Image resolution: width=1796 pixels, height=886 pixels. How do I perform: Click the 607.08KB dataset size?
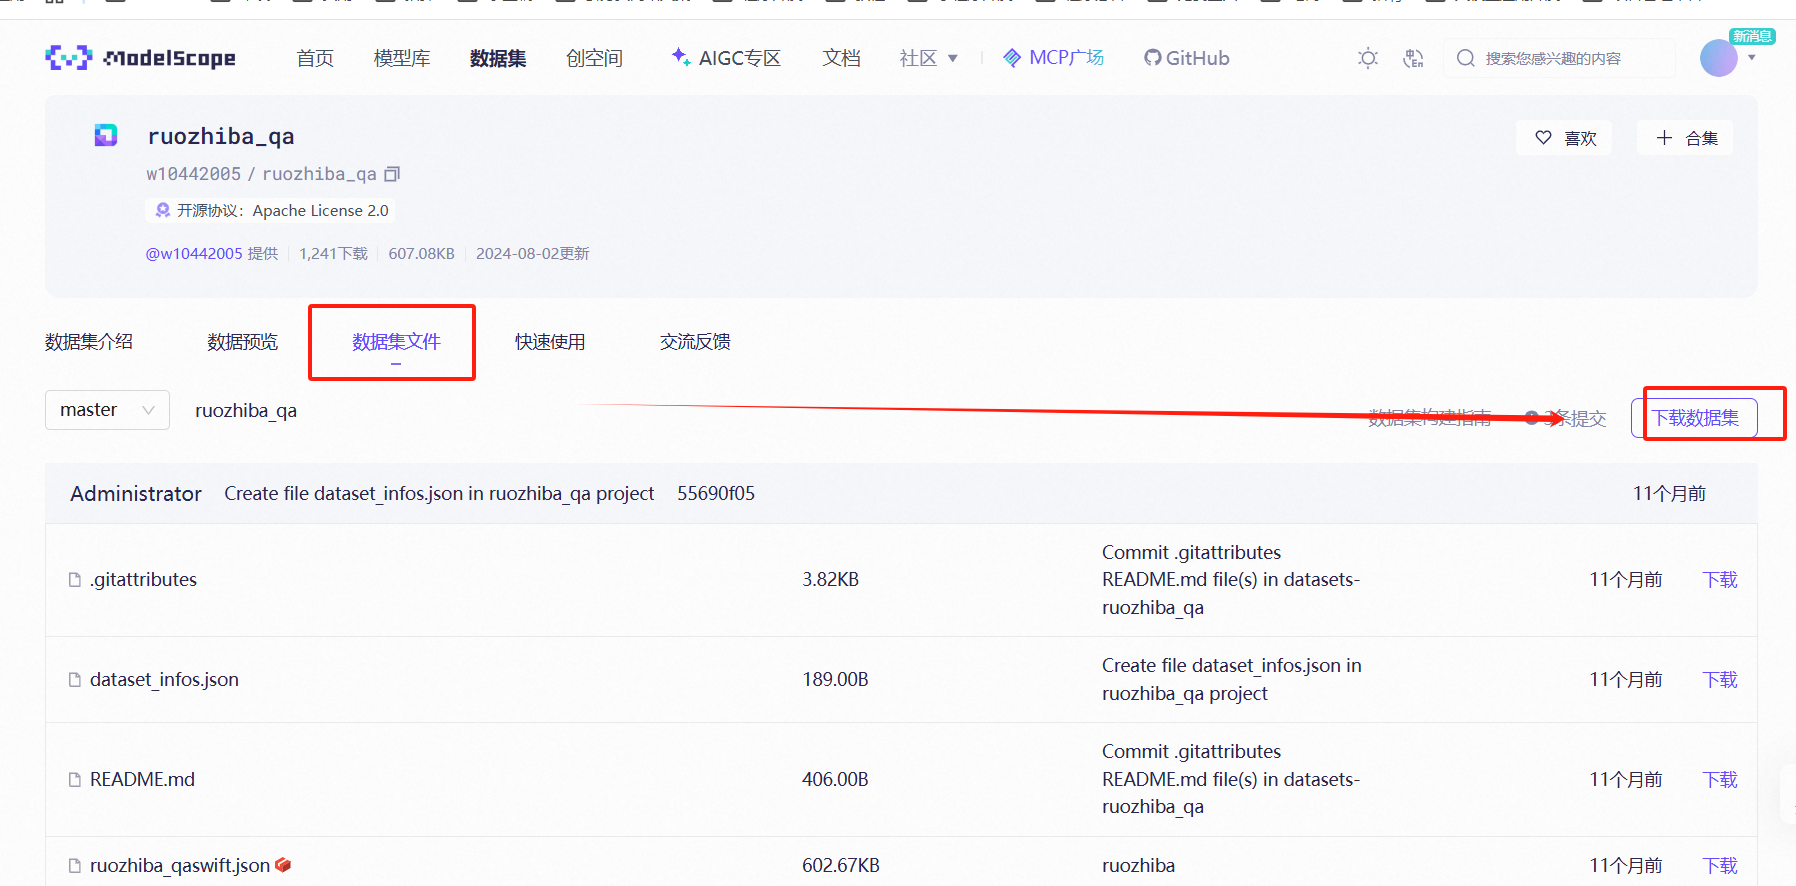point(422,254)
